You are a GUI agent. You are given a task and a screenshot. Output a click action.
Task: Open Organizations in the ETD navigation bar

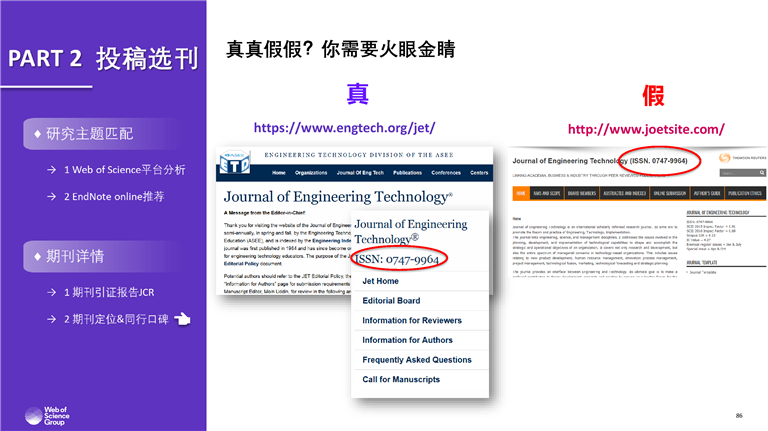point(311,173)
